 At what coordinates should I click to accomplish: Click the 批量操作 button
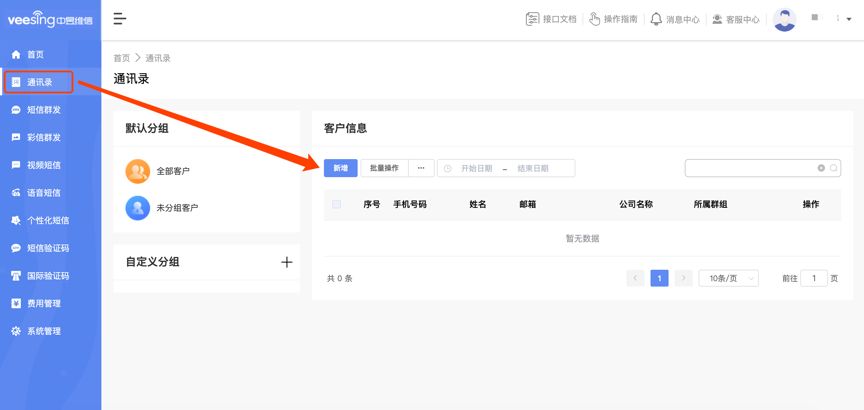pyautogui.click(x=384, y=168)
